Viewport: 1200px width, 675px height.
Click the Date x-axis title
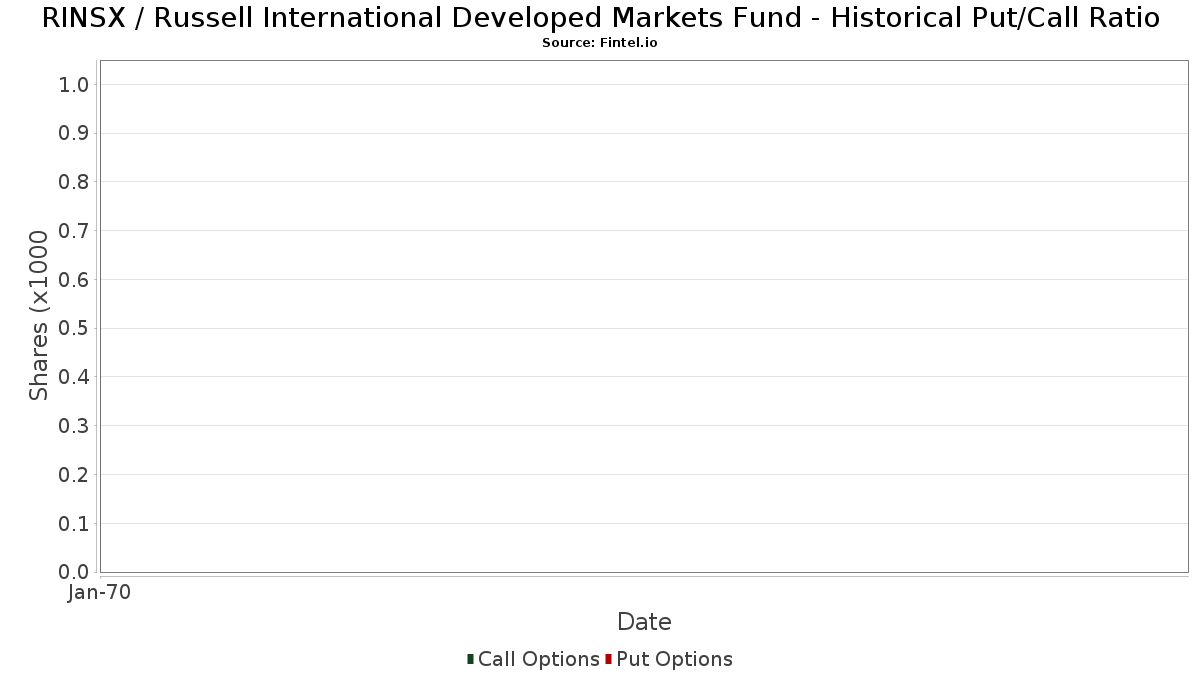pyautogui.click(x=644, y=622)
